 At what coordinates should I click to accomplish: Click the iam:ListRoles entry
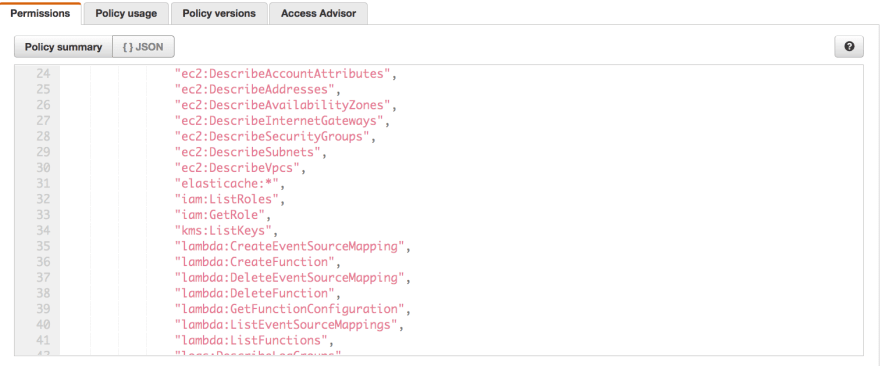[x=230, y=199]
